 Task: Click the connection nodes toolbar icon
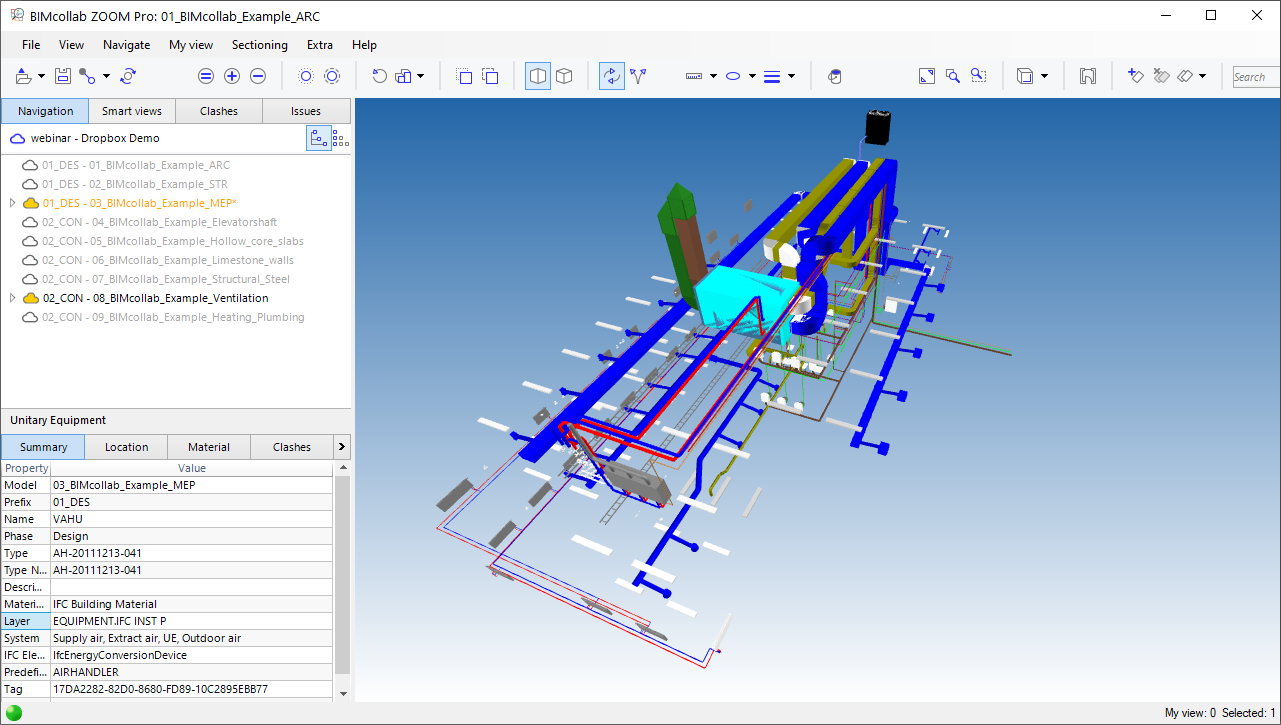tap(88, 76)
